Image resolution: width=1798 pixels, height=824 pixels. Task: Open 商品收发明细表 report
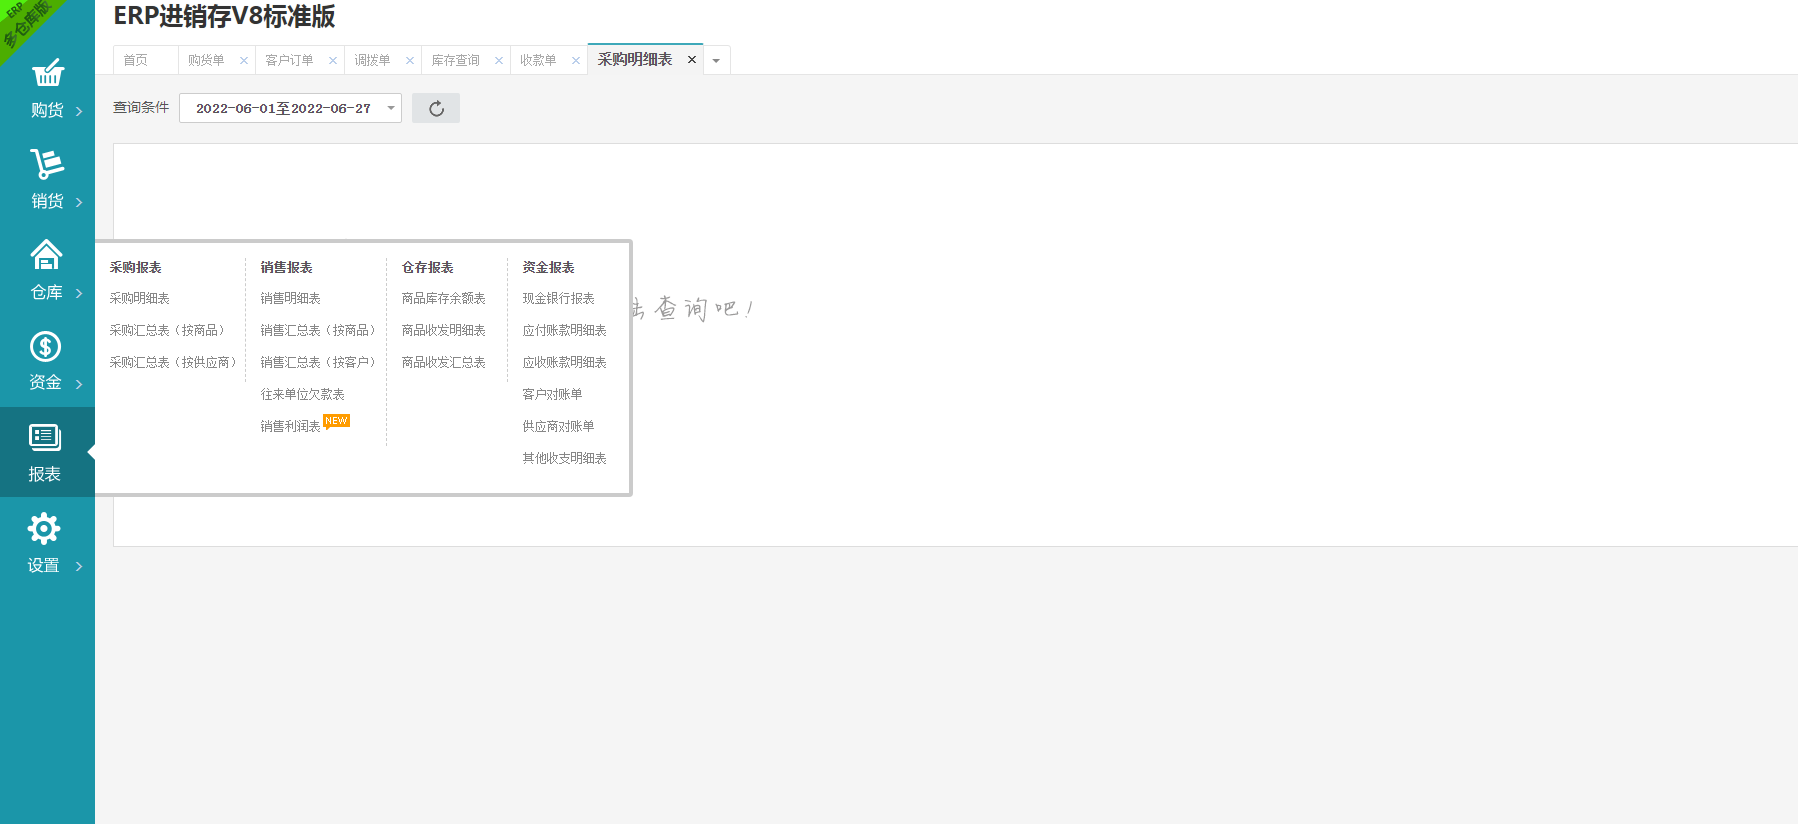(x=444, y=331)
